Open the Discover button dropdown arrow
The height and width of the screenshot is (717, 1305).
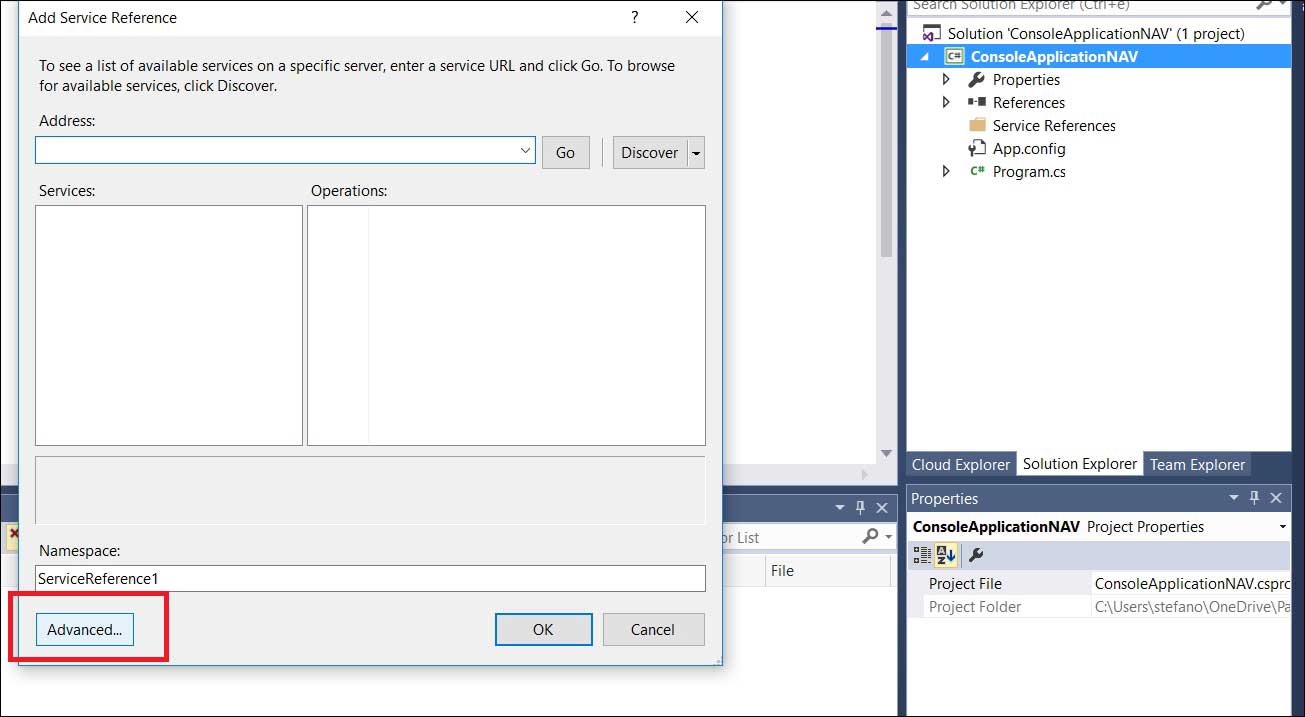[697, 152]
